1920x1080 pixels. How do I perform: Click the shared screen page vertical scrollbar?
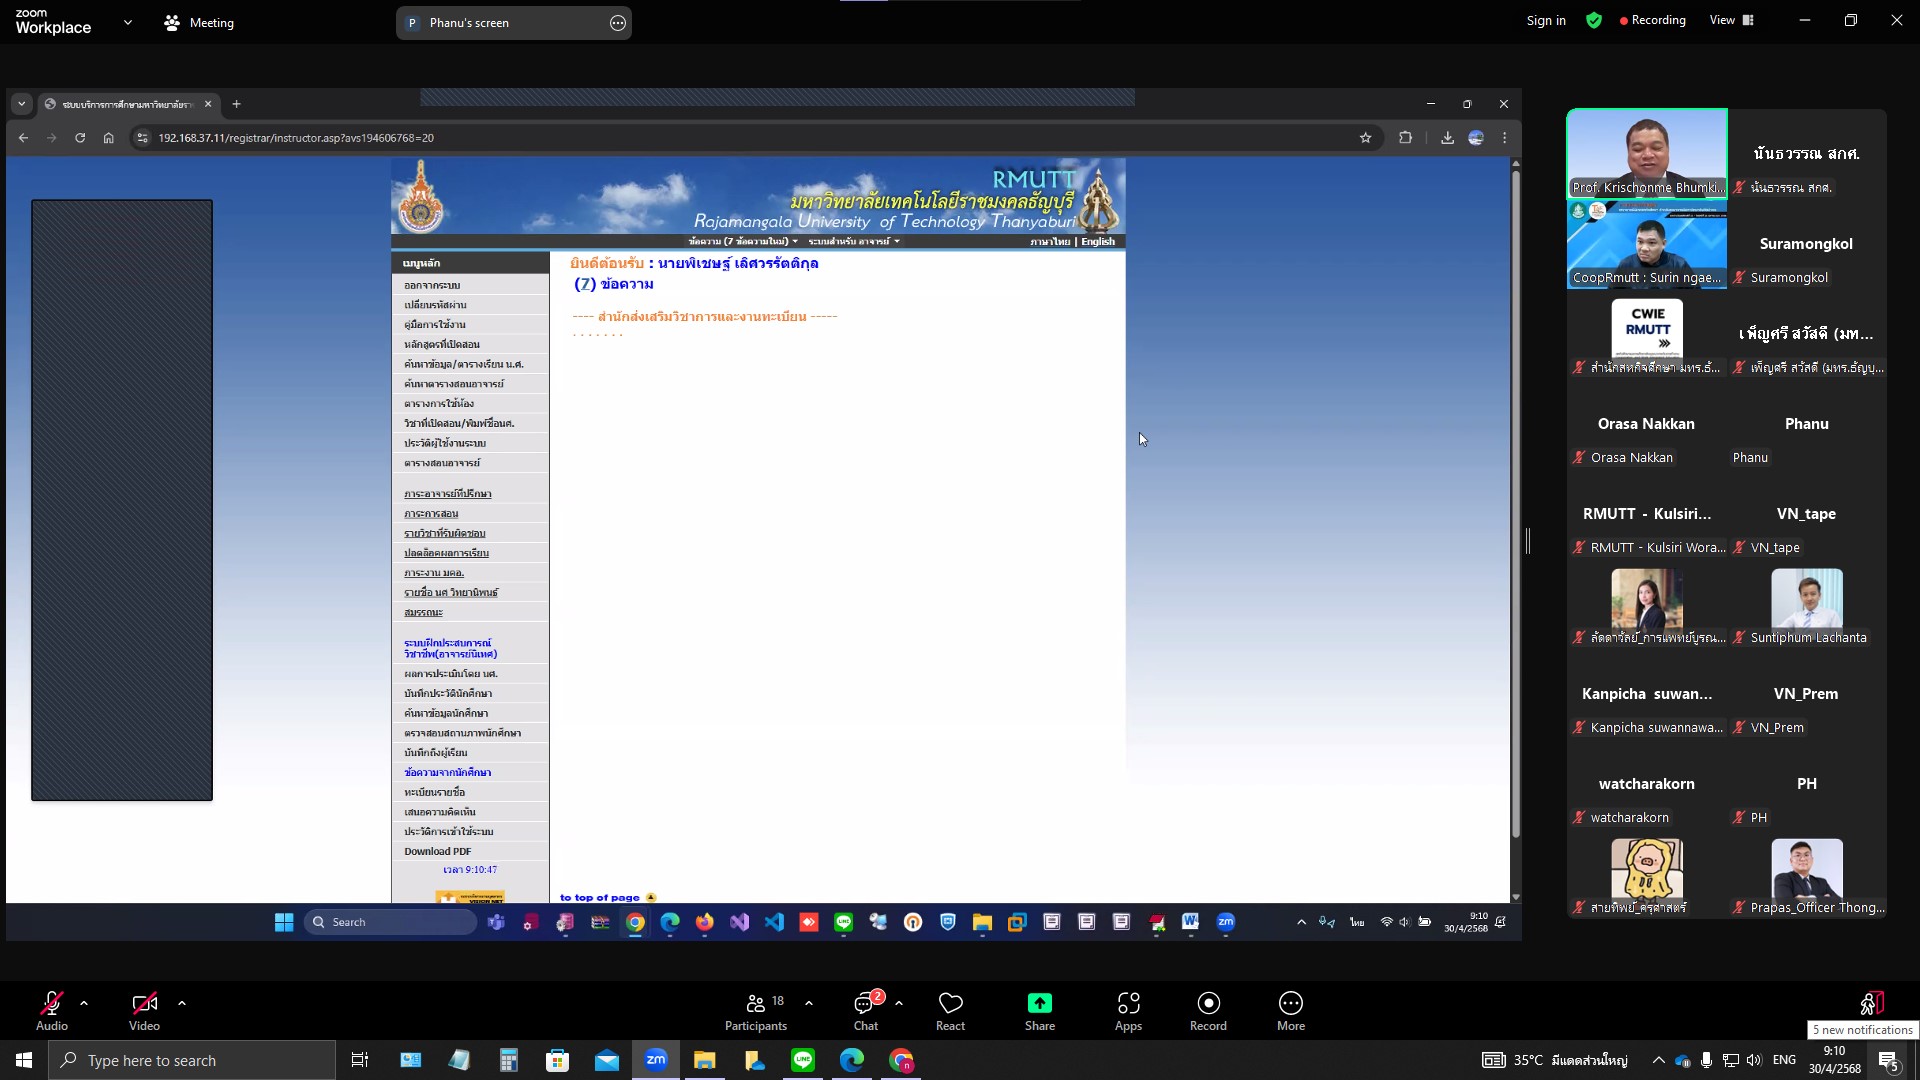coord(1515,505)
